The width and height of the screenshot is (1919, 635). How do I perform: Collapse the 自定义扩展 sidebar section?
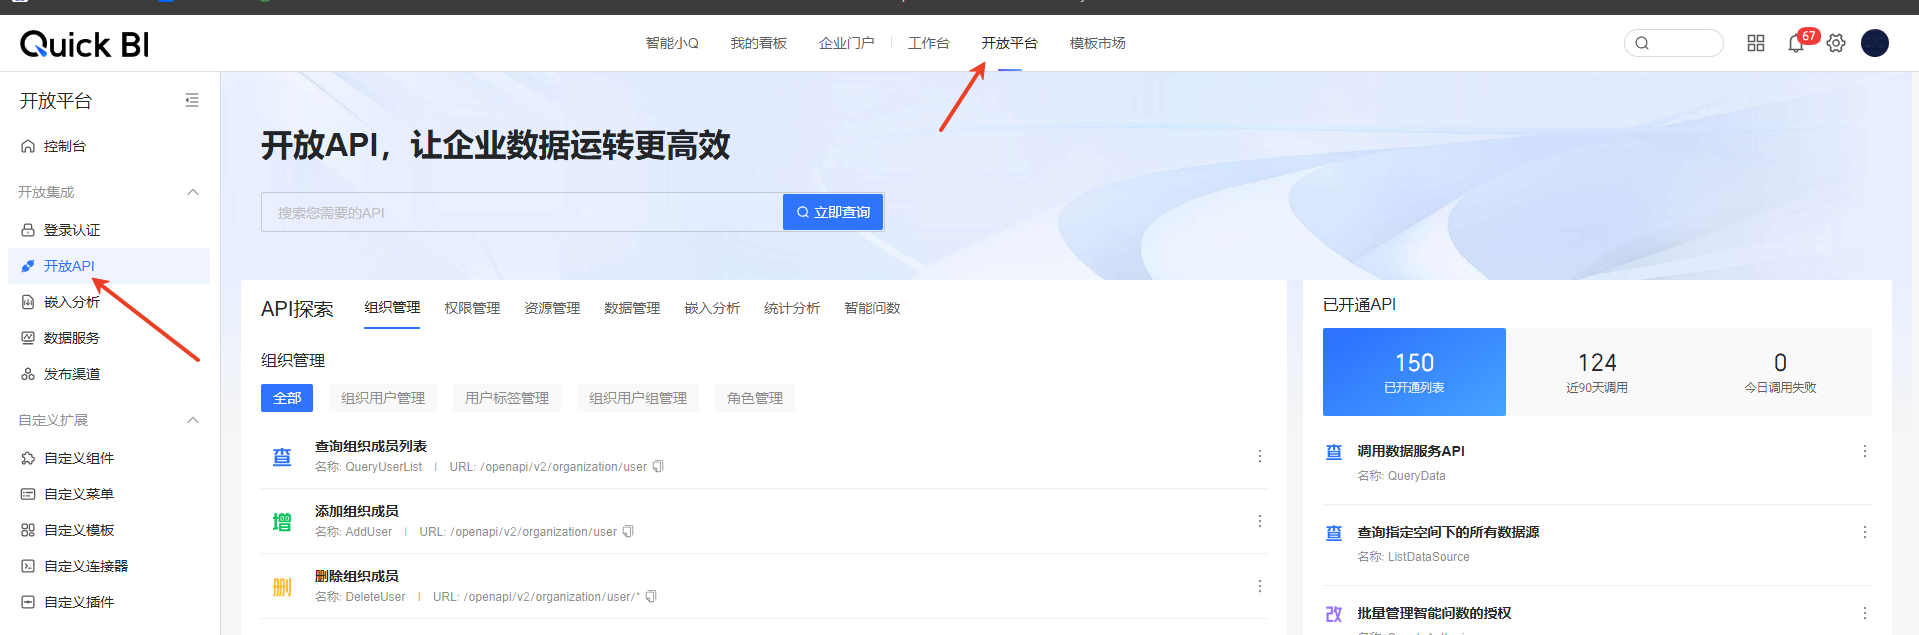193,420
